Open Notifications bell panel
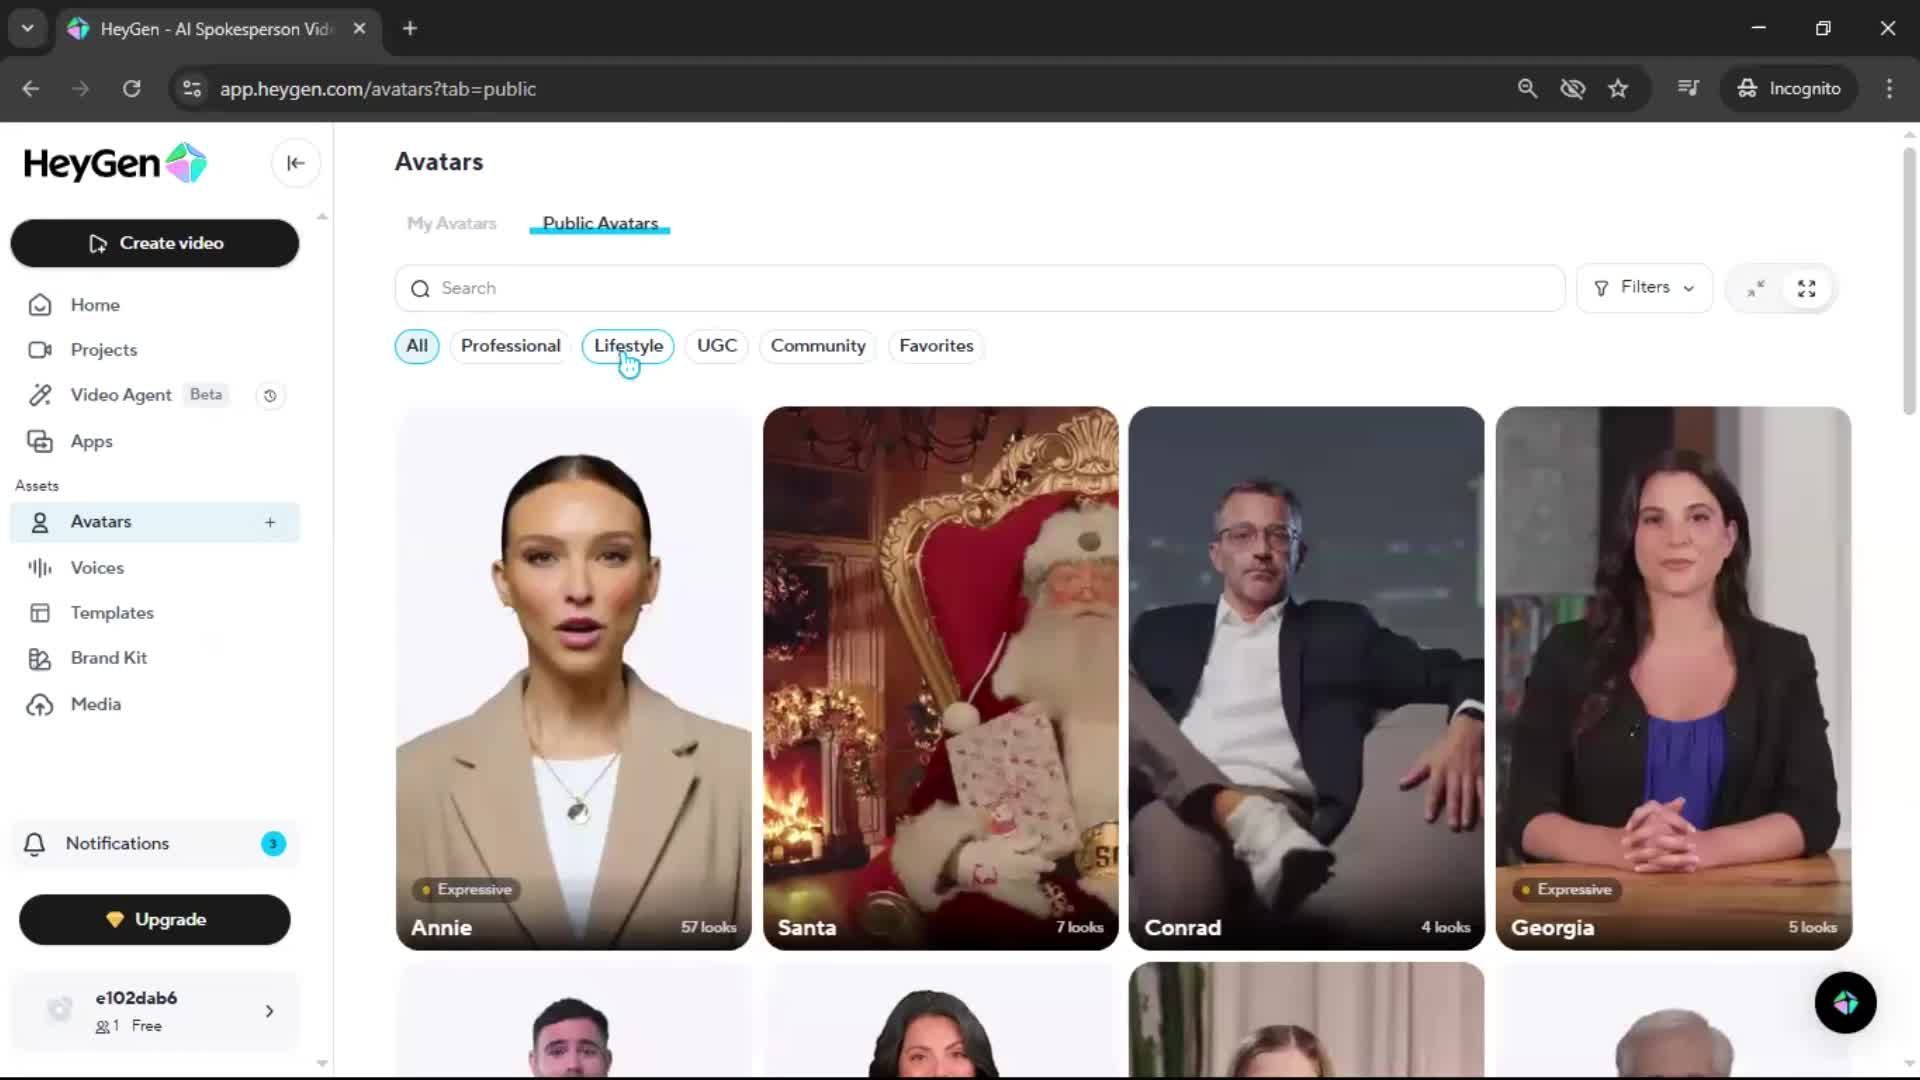Viewport: 1920px width, 1080px height. 117,843
